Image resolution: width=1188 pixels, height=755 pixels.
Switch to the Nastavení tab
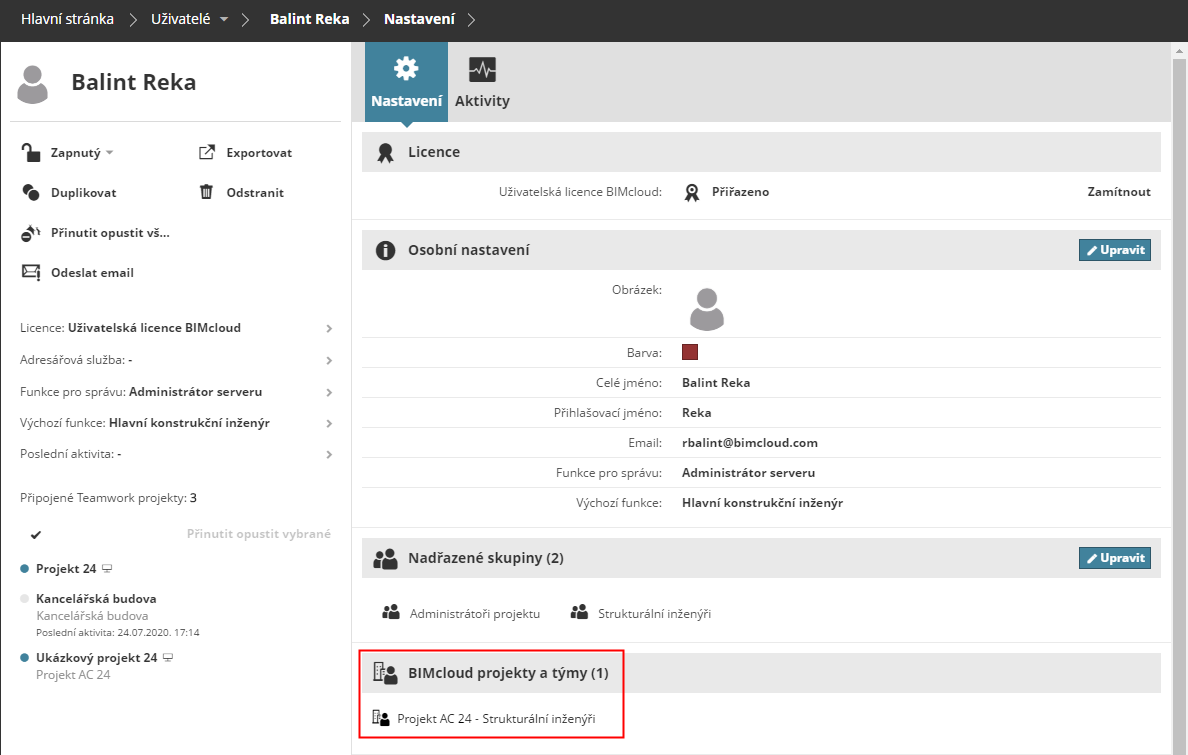click(406, 83)
